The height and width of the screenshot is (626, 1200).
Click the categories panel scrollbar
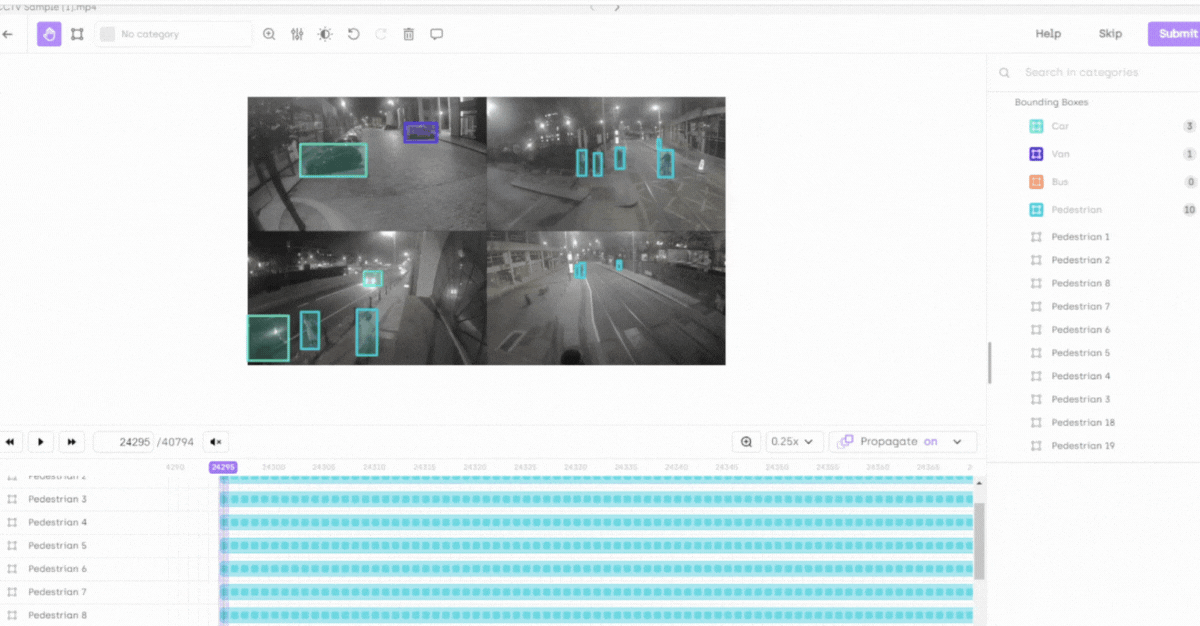point(990,363)
